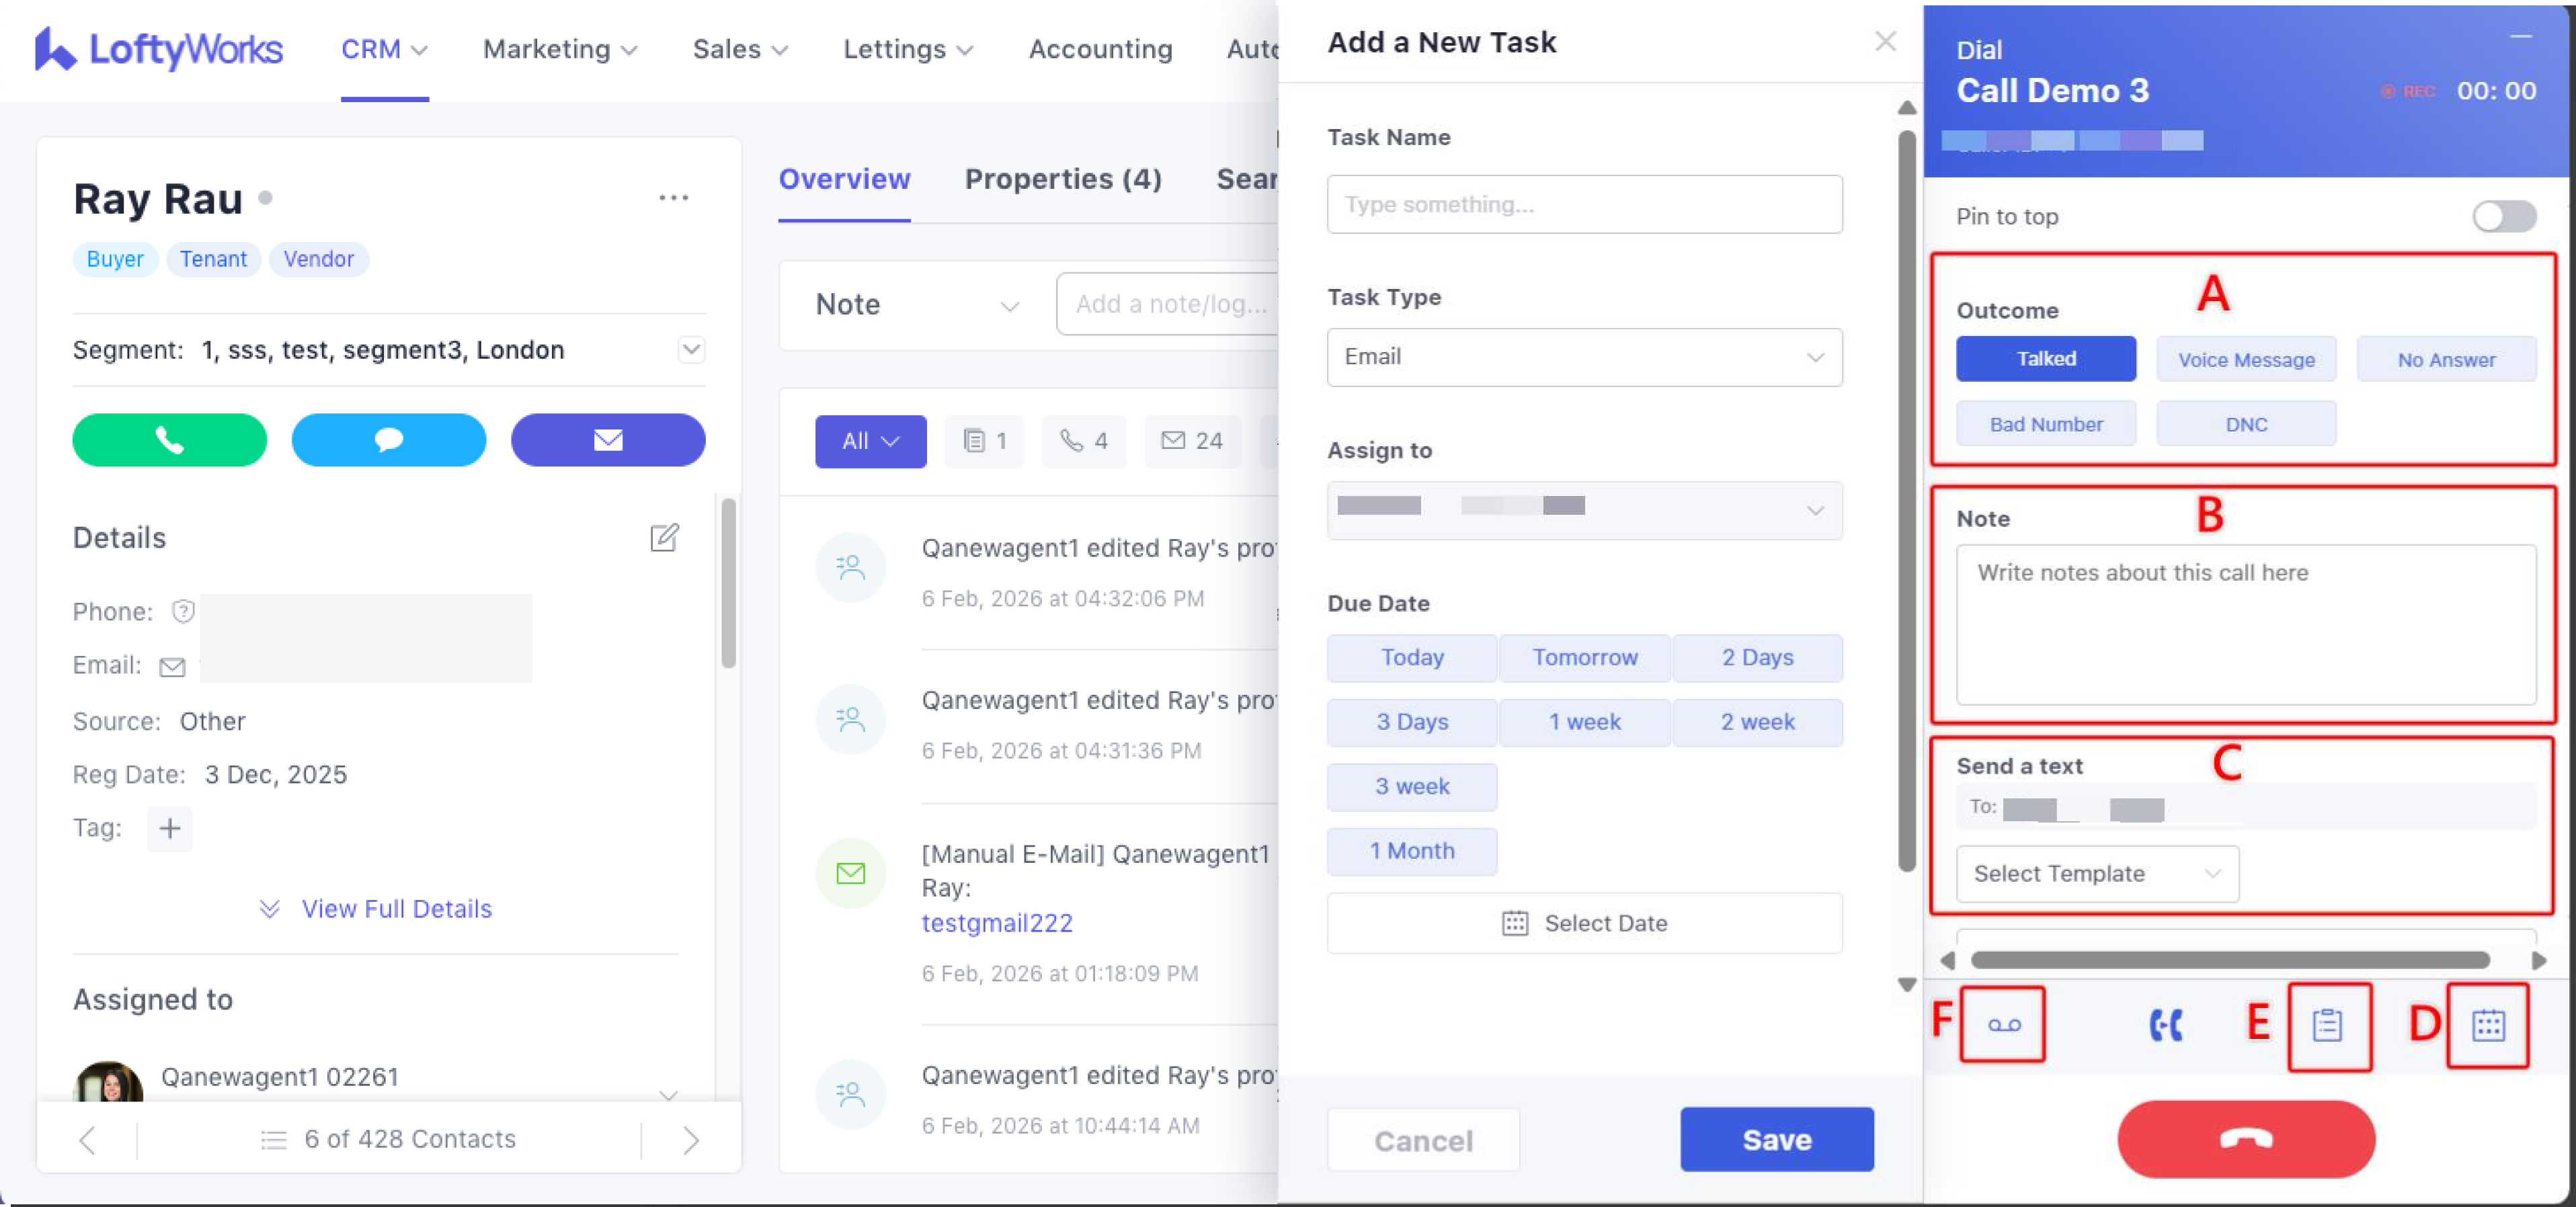Expand the Segment list chevron

pyautogui.click(x=691, y=350)
